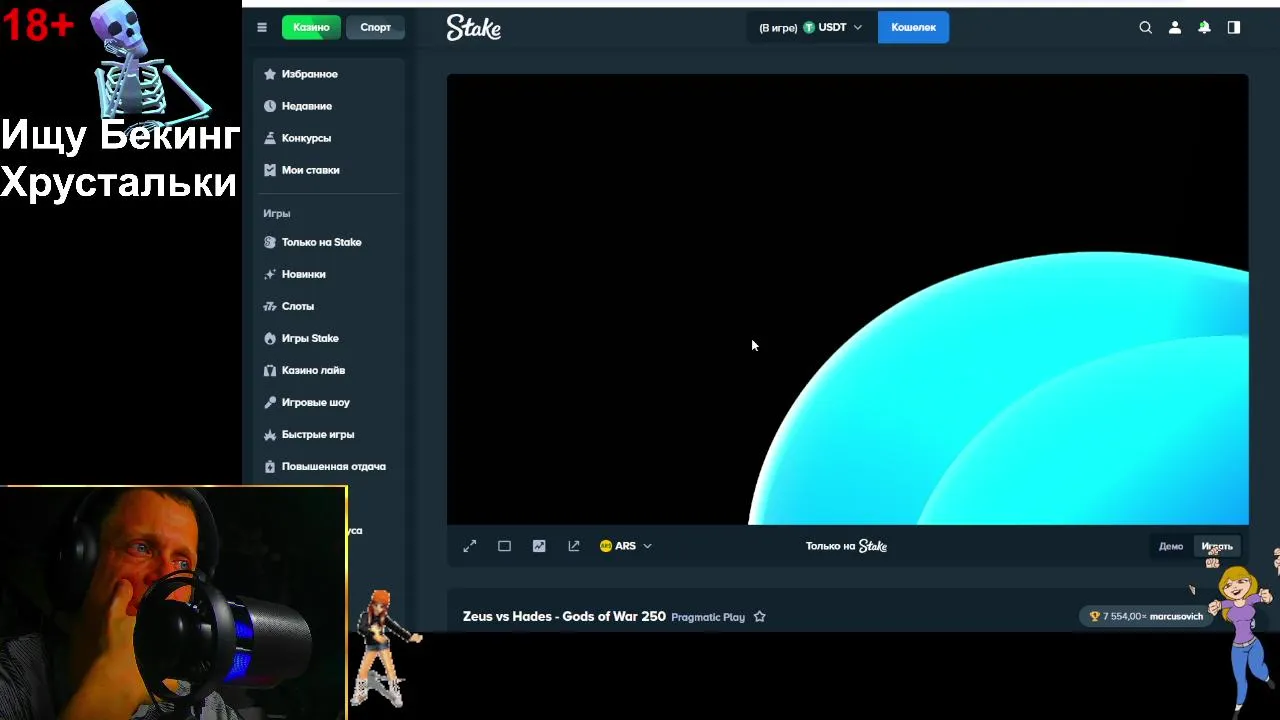Select Игры Stake sidebar item
This screenshot has width=1280, height=720.
click(x=329, y=338)
